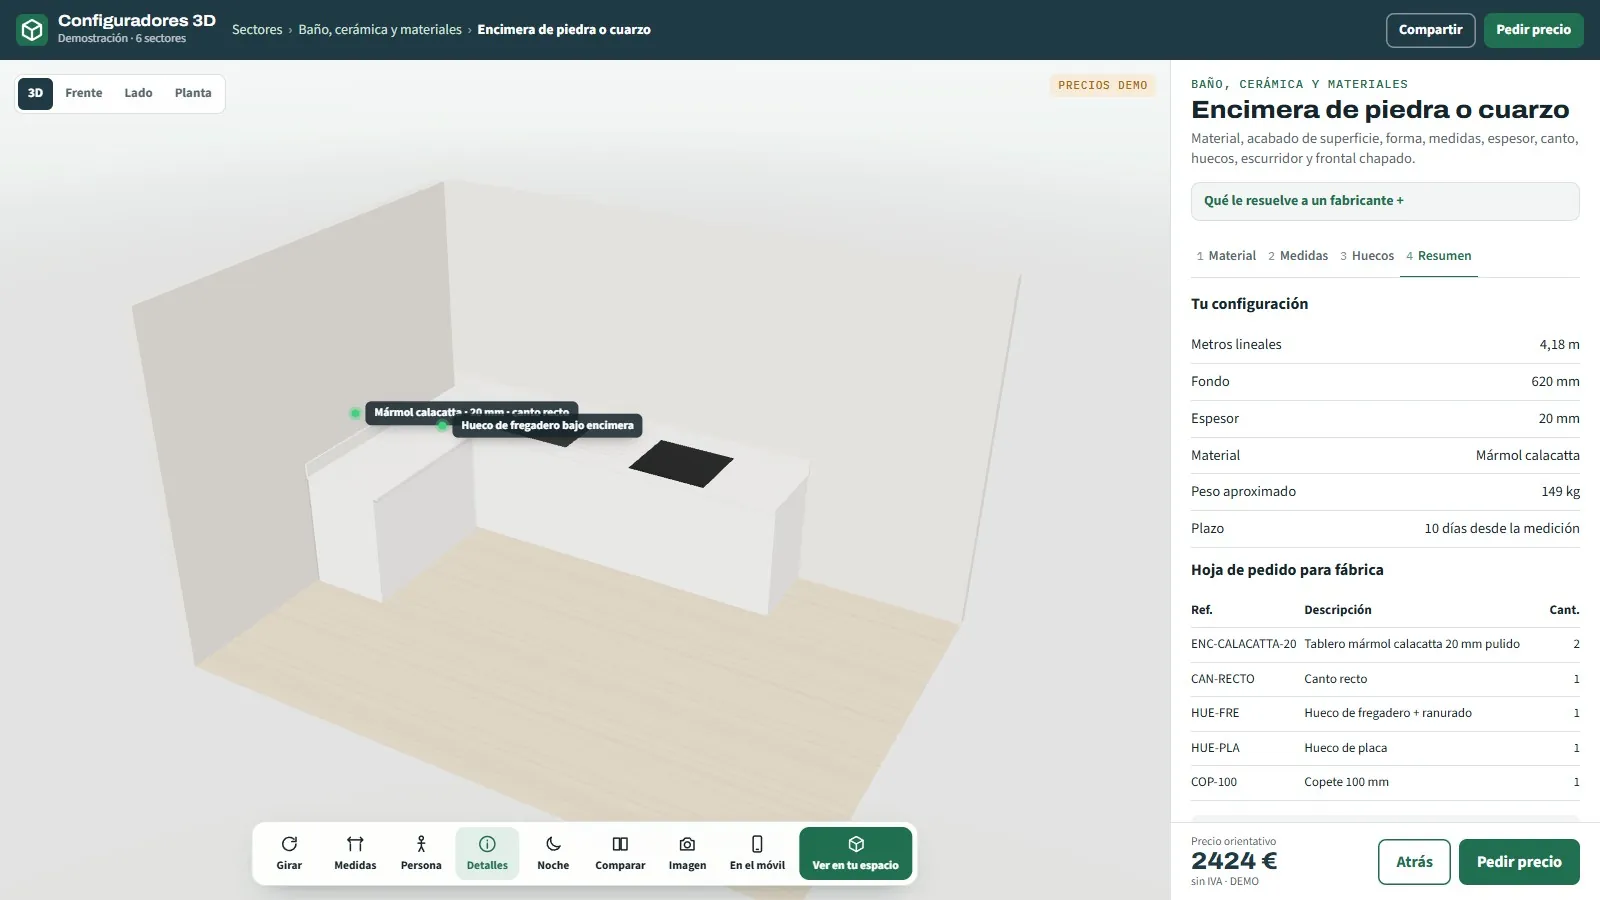Open En el móvil option
This screenshot has width=1600, height=900.
tap(757, 853)
